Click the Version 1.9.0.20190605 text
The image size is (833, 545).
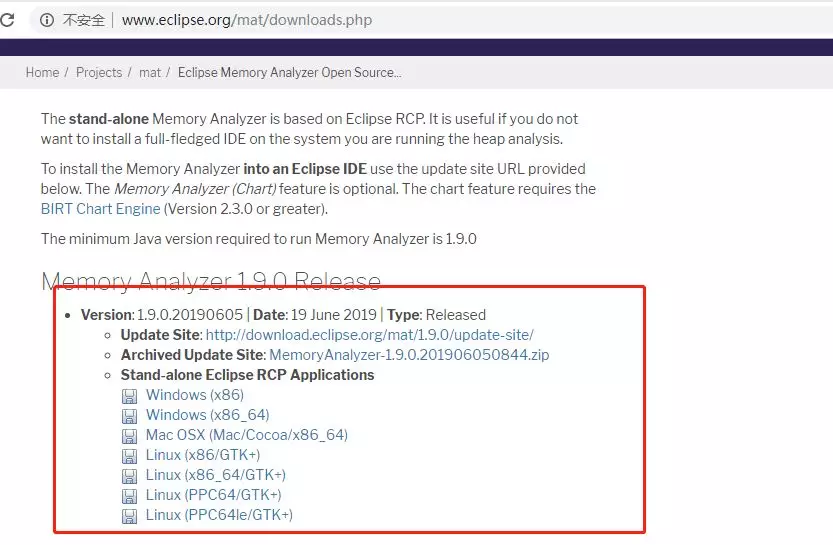point(162,315)
